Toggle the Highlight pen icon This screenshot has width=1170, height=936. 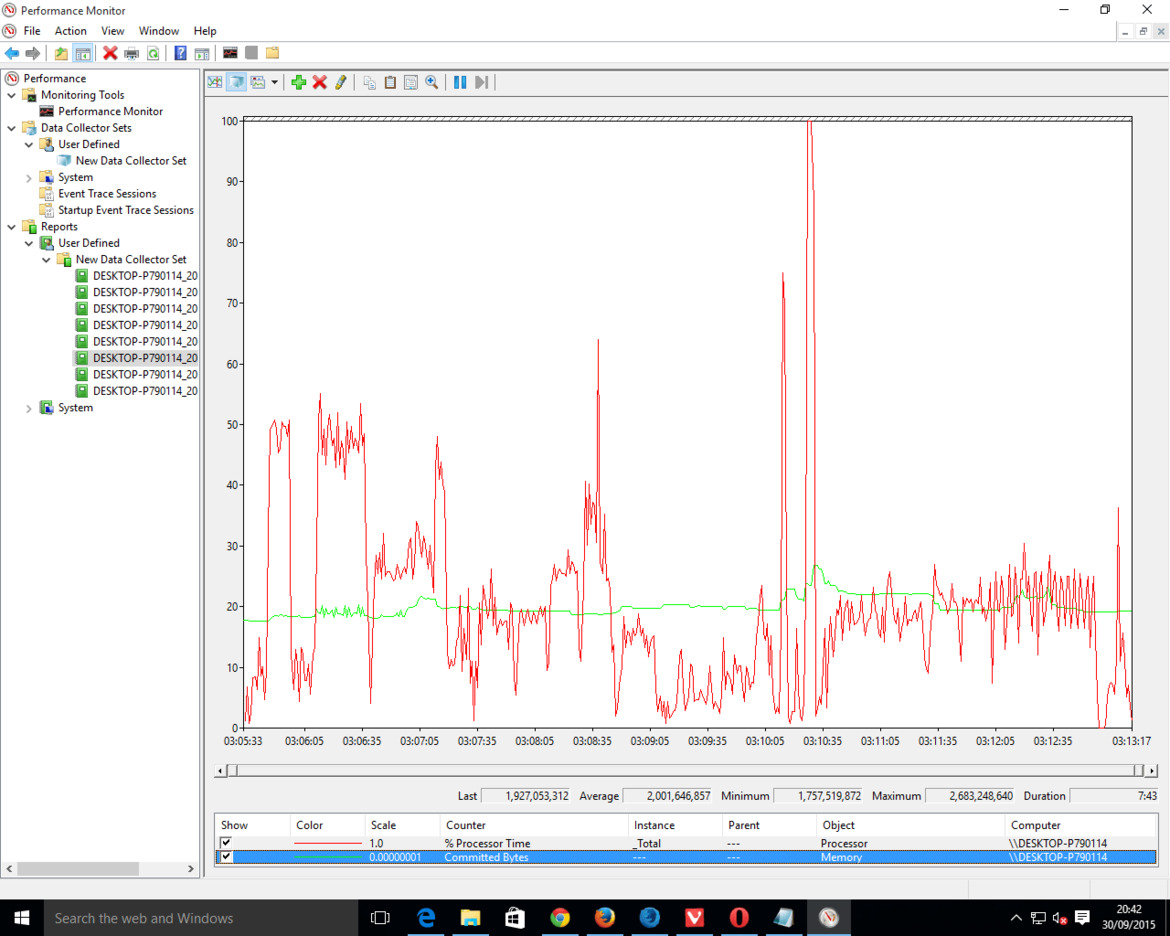(x=341, y=82)
